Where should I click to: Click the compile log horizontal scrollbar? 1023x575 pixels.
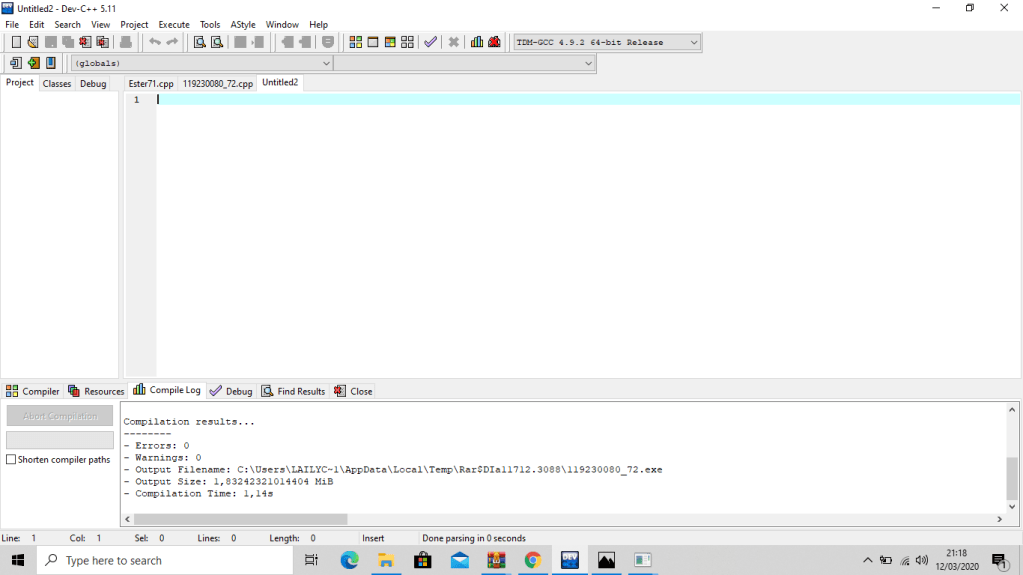pos(240,519)
